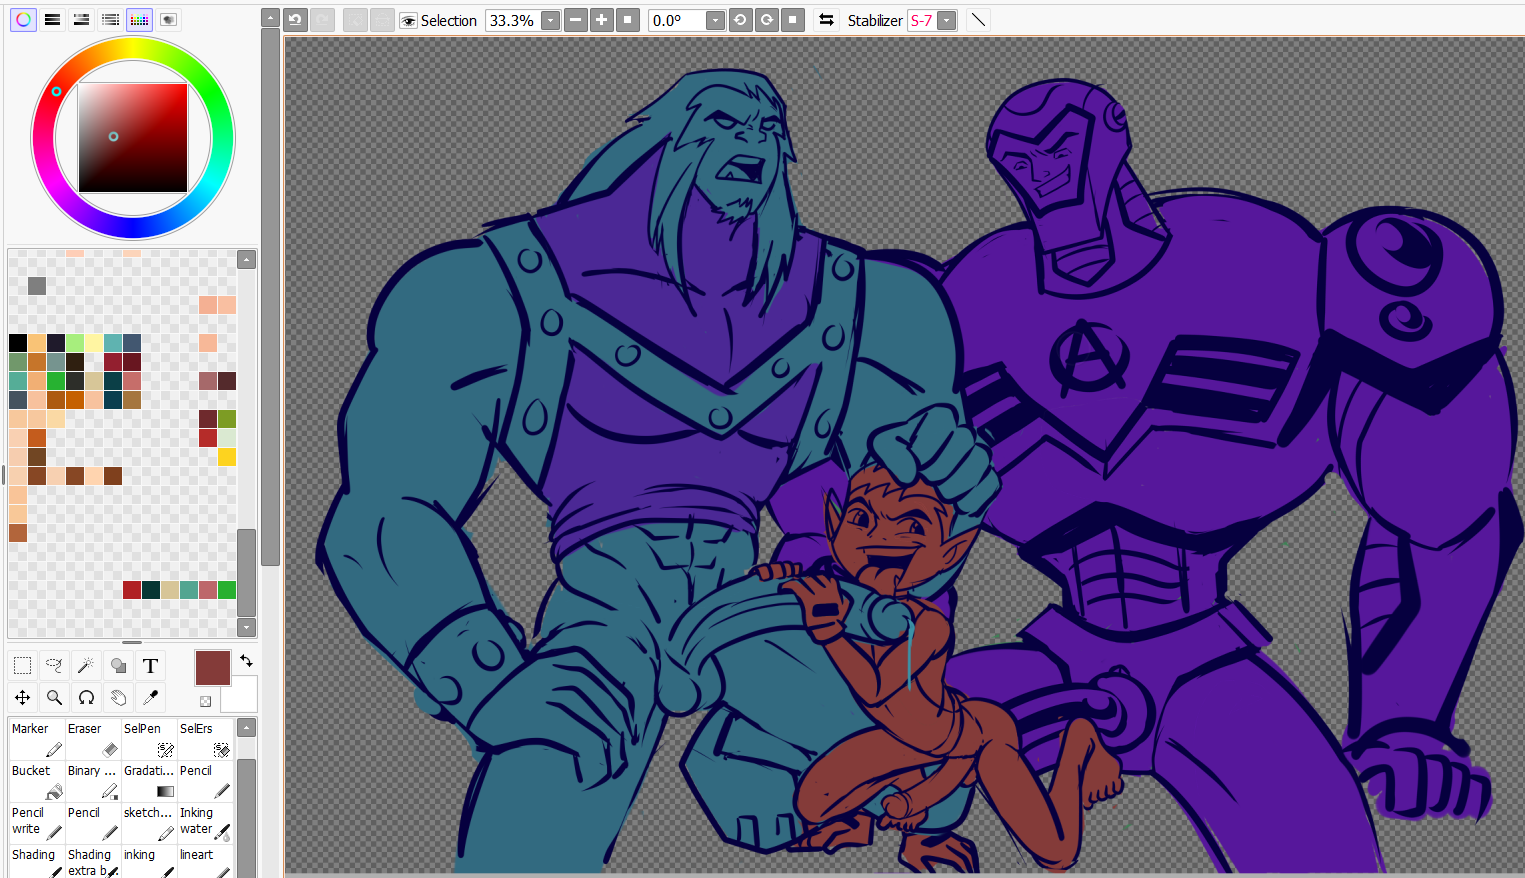Select the Eraser brush preset
Image resolution: width=1525 pixels, height=878 pixels.
(92, 739)
